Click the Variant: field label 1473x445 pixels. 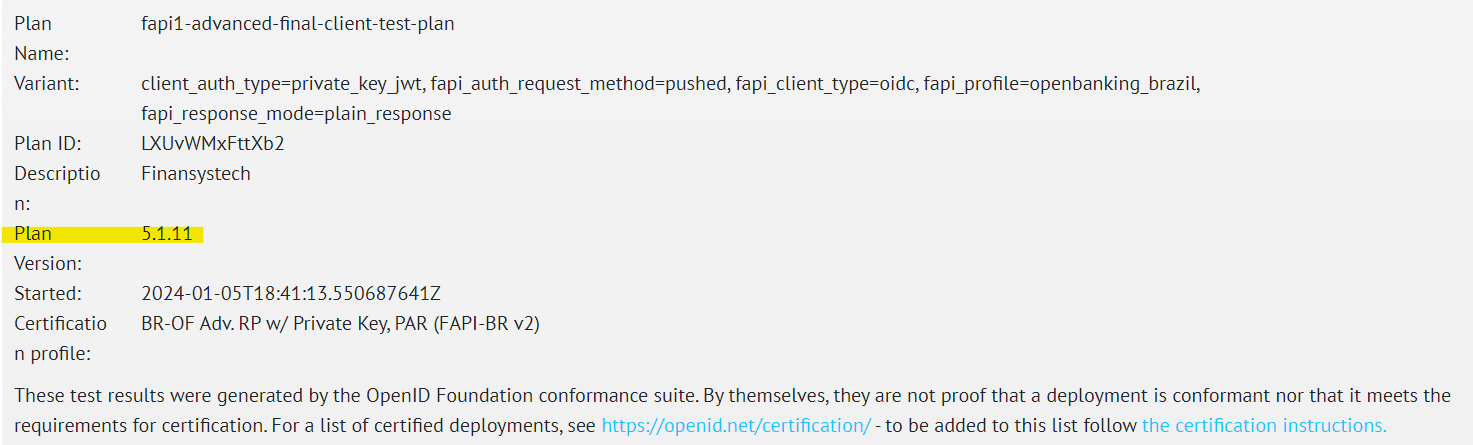pyautogui.click(x=47, y=84)
